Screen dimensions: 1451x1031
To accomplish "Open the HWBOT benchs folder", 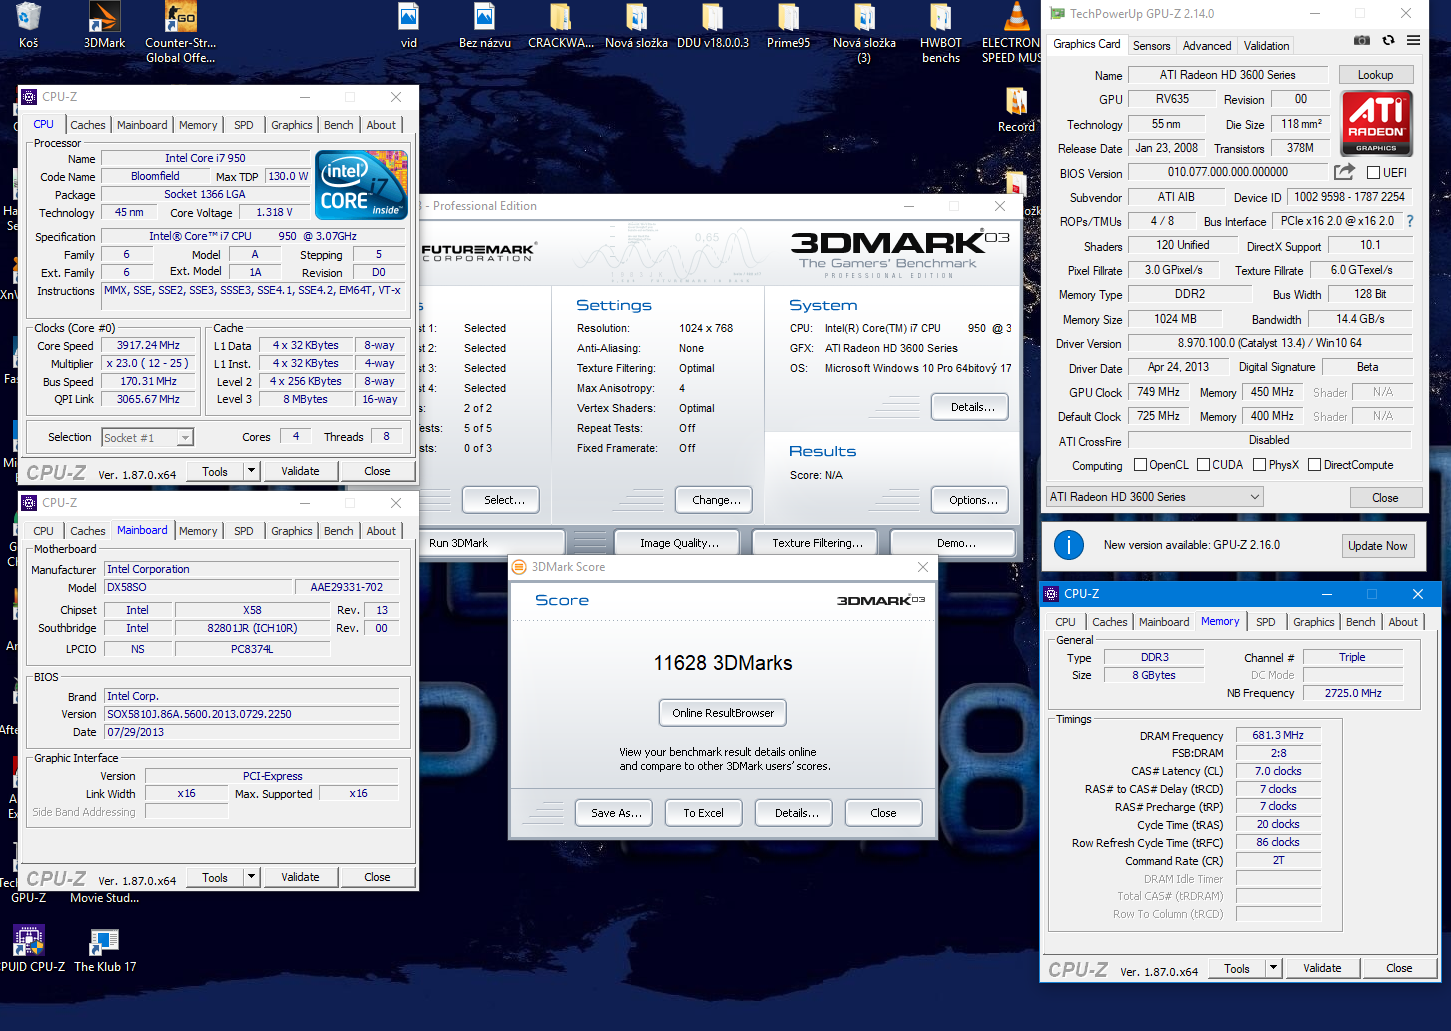I will (940, 32).
